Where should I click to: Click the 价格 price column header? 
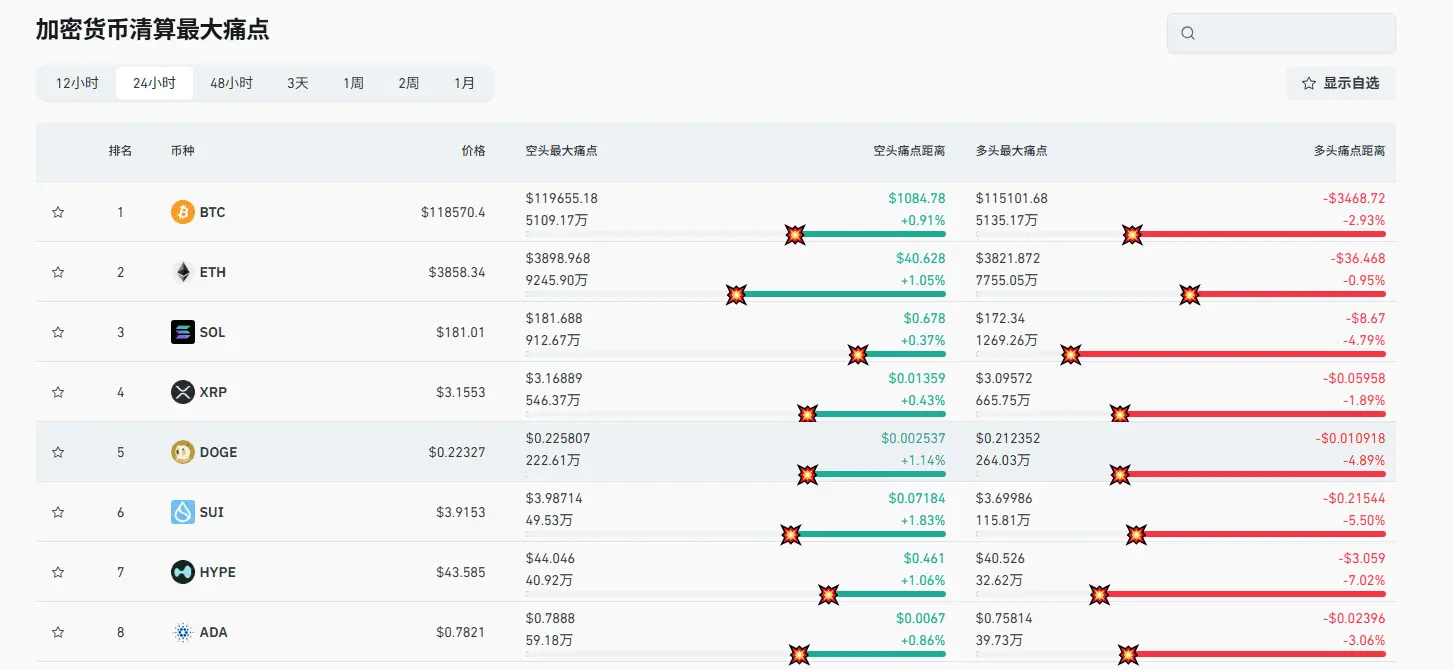[473, 151]
